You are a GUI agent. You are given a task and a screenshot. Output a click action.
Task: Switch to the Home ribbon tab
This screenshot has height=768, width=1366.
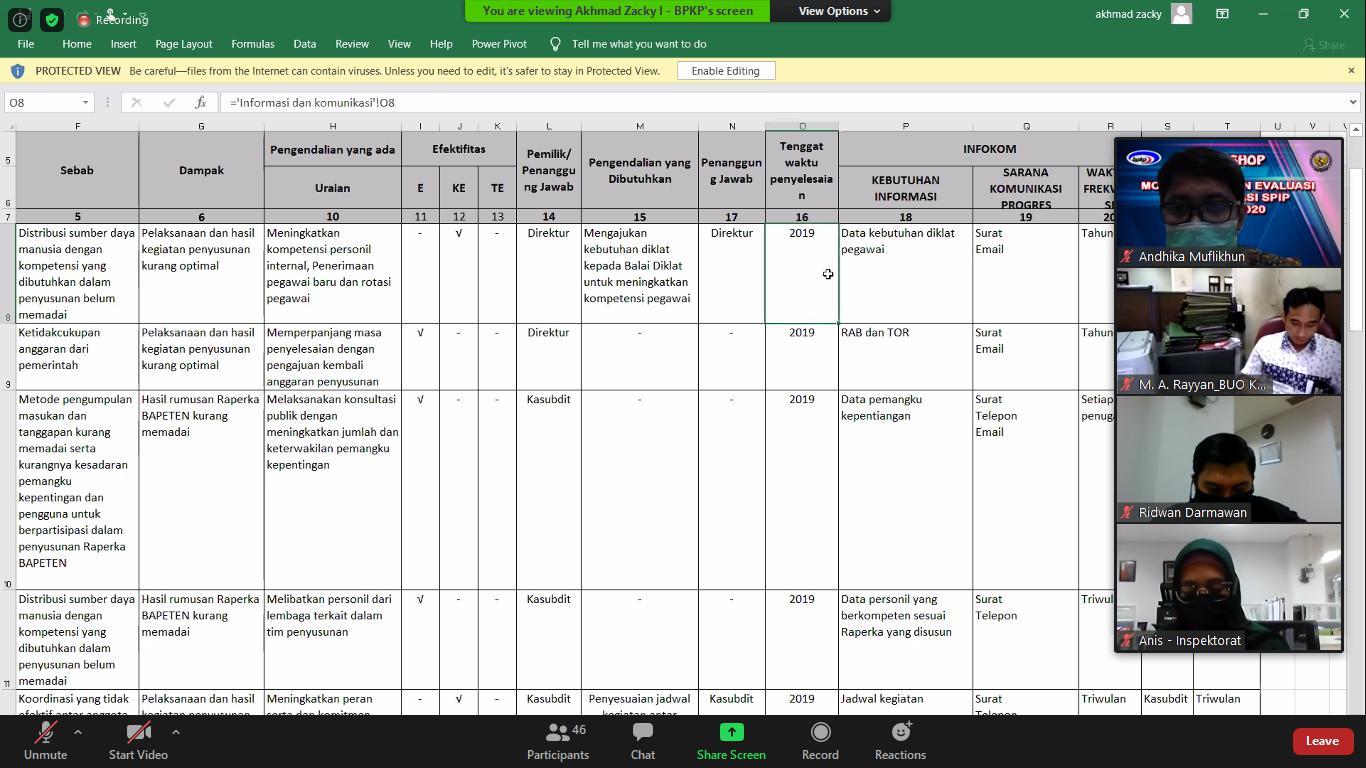[77, 44]
